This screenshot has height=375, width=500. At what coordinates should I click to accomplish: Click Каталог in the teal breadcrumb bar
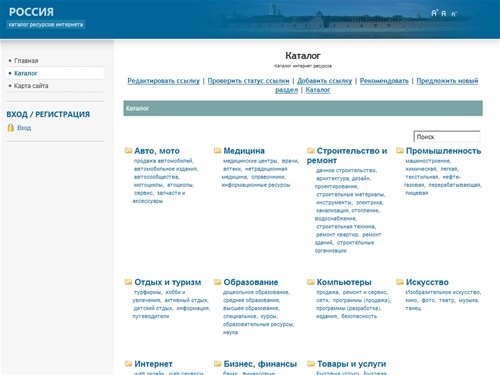pos(137,108)
